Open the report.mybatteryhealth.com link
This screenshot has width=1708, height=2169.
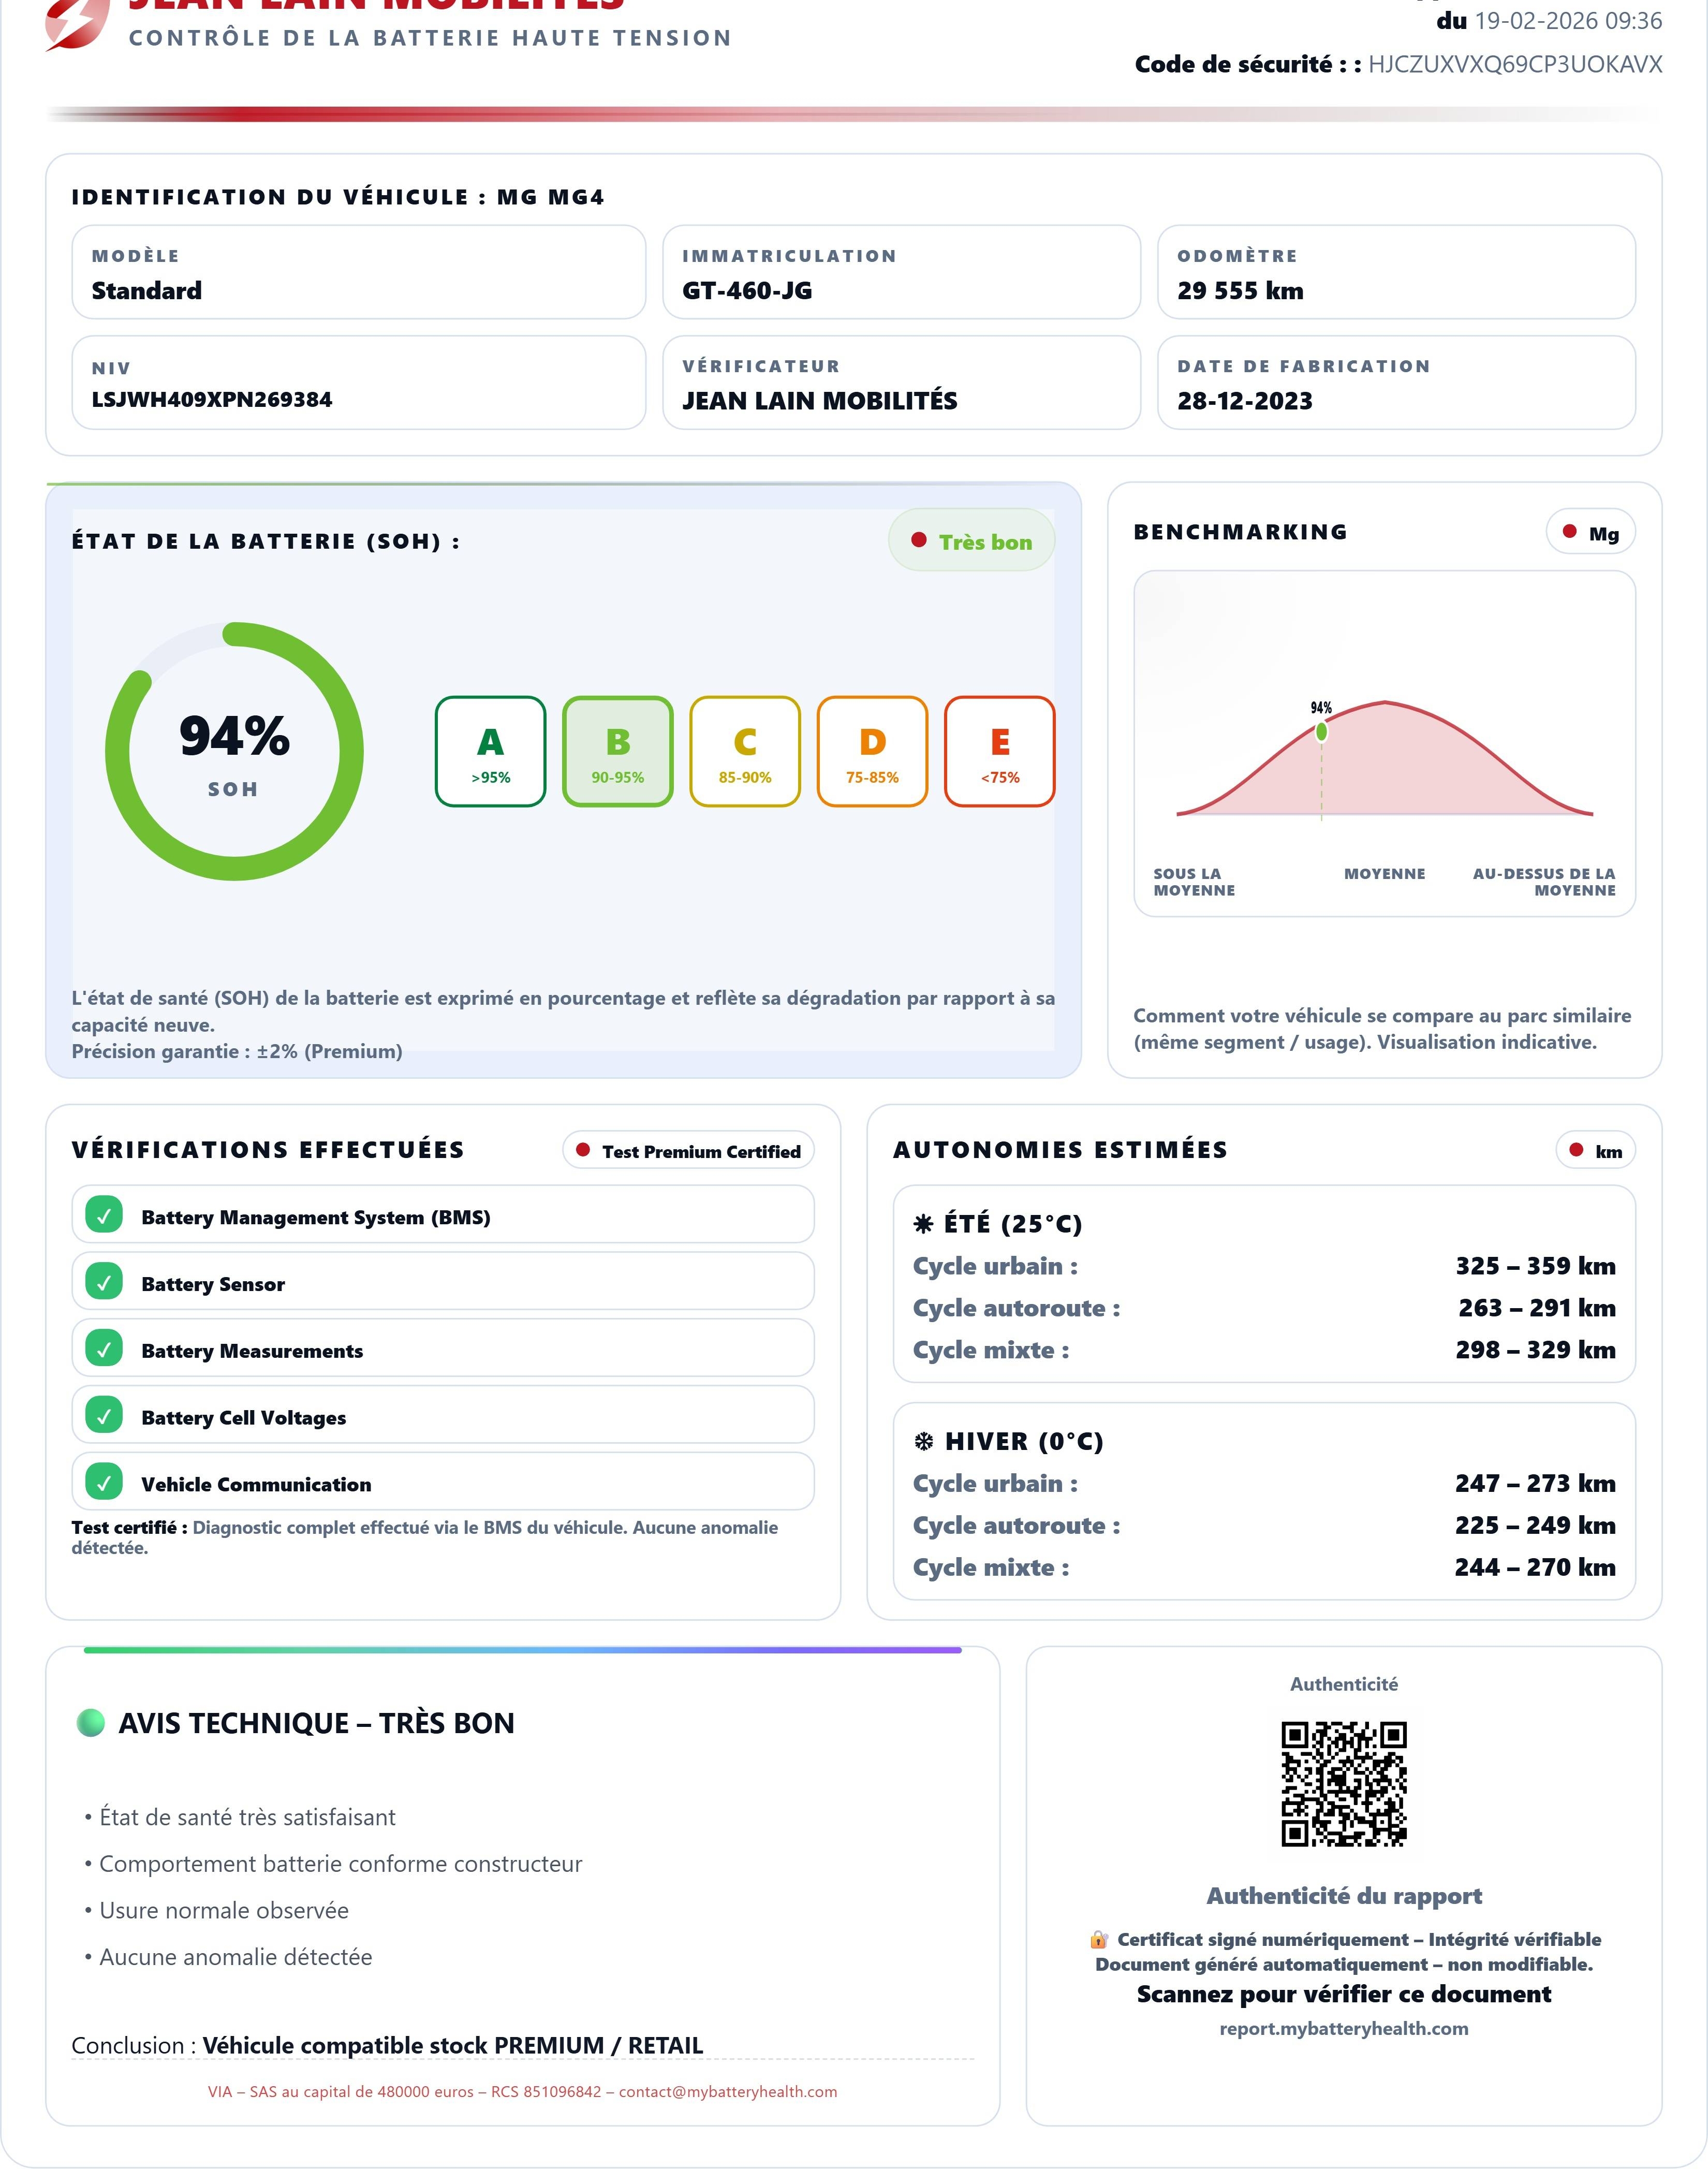(x=1343, y=2029)
